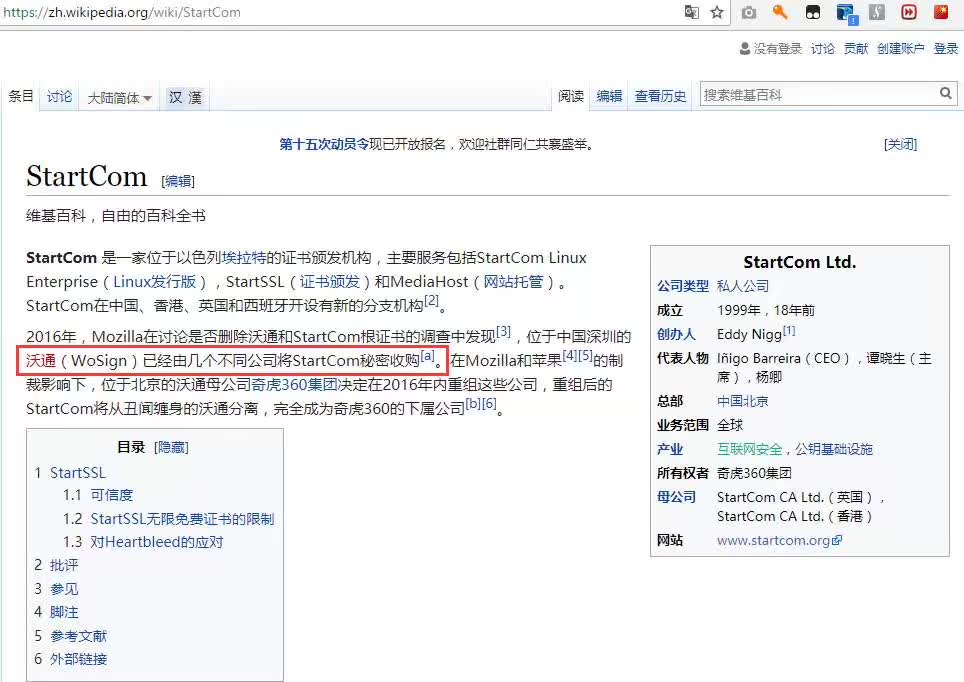The image size is (964, 682).
Task: Open 讨论 in the top user links
Action: [x=823, y=49]
